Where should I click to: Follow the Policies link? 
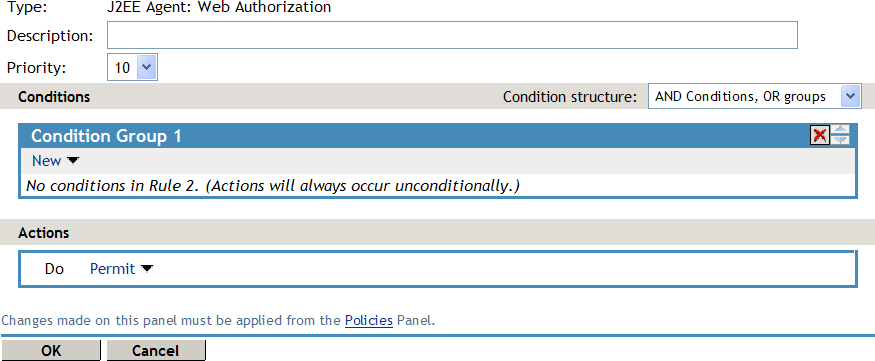(x=369, y=321)
